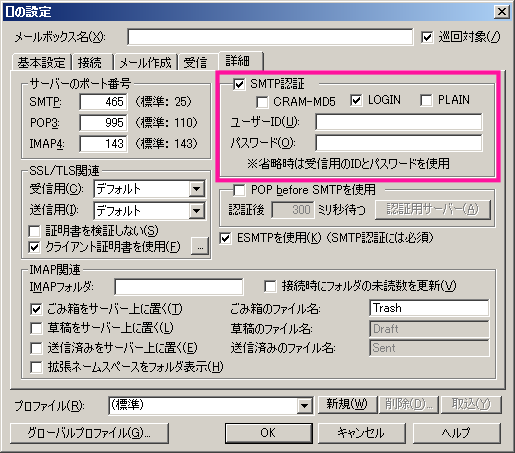
Task: Toggle the SMTP認証 checkbox
Action: click(239, 84)
